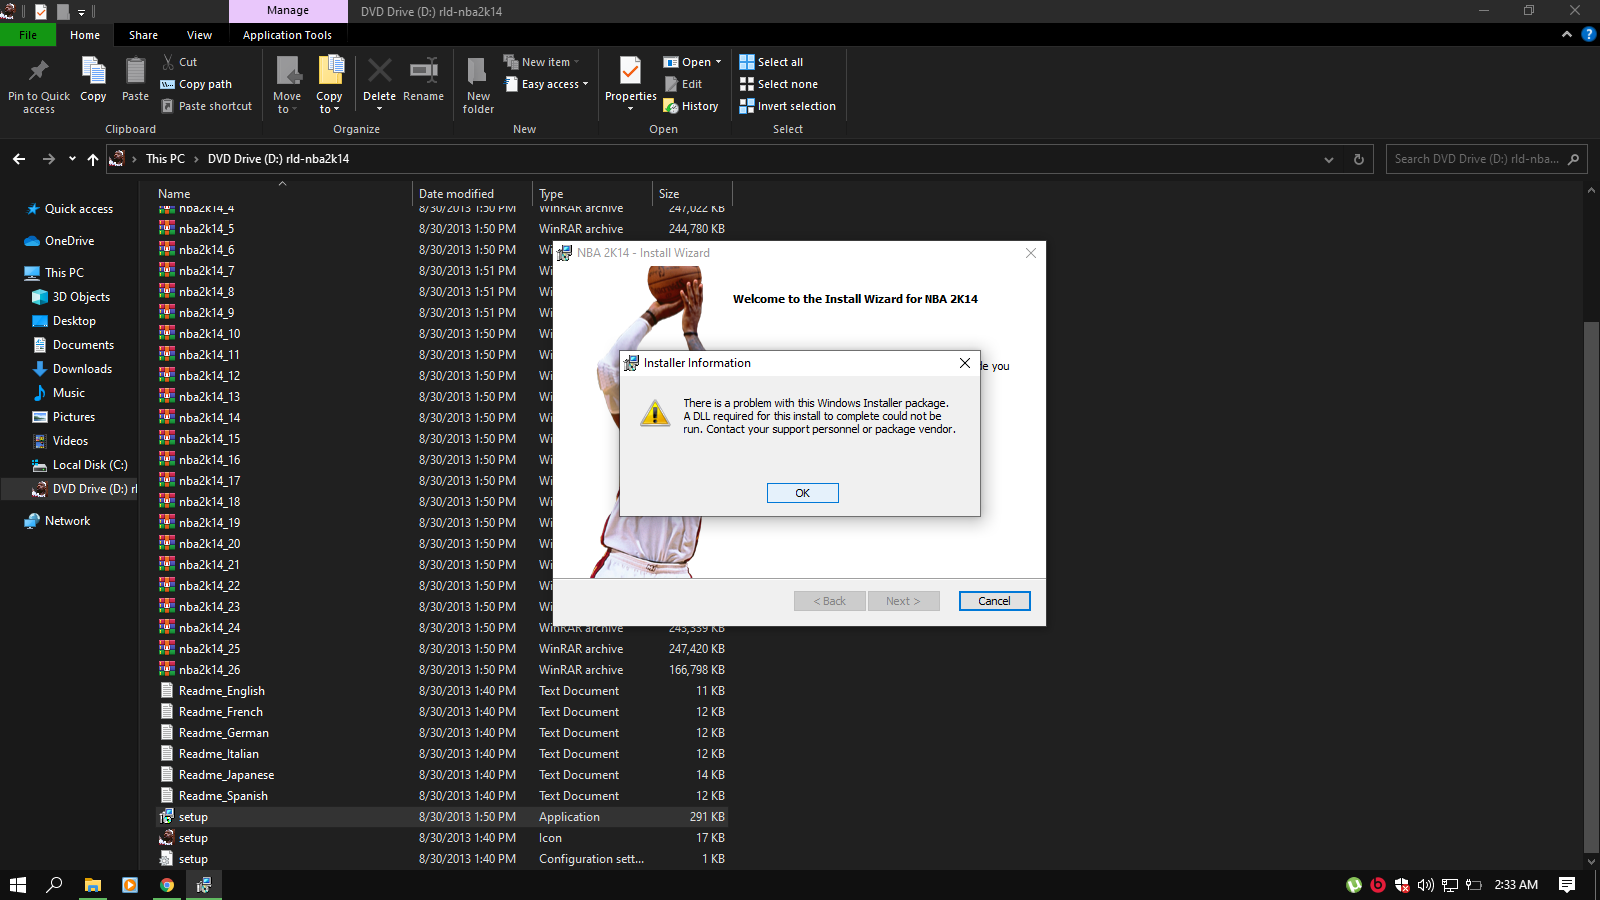Sort by the Size column header
1600x900 pixels.
click(692, 194)
